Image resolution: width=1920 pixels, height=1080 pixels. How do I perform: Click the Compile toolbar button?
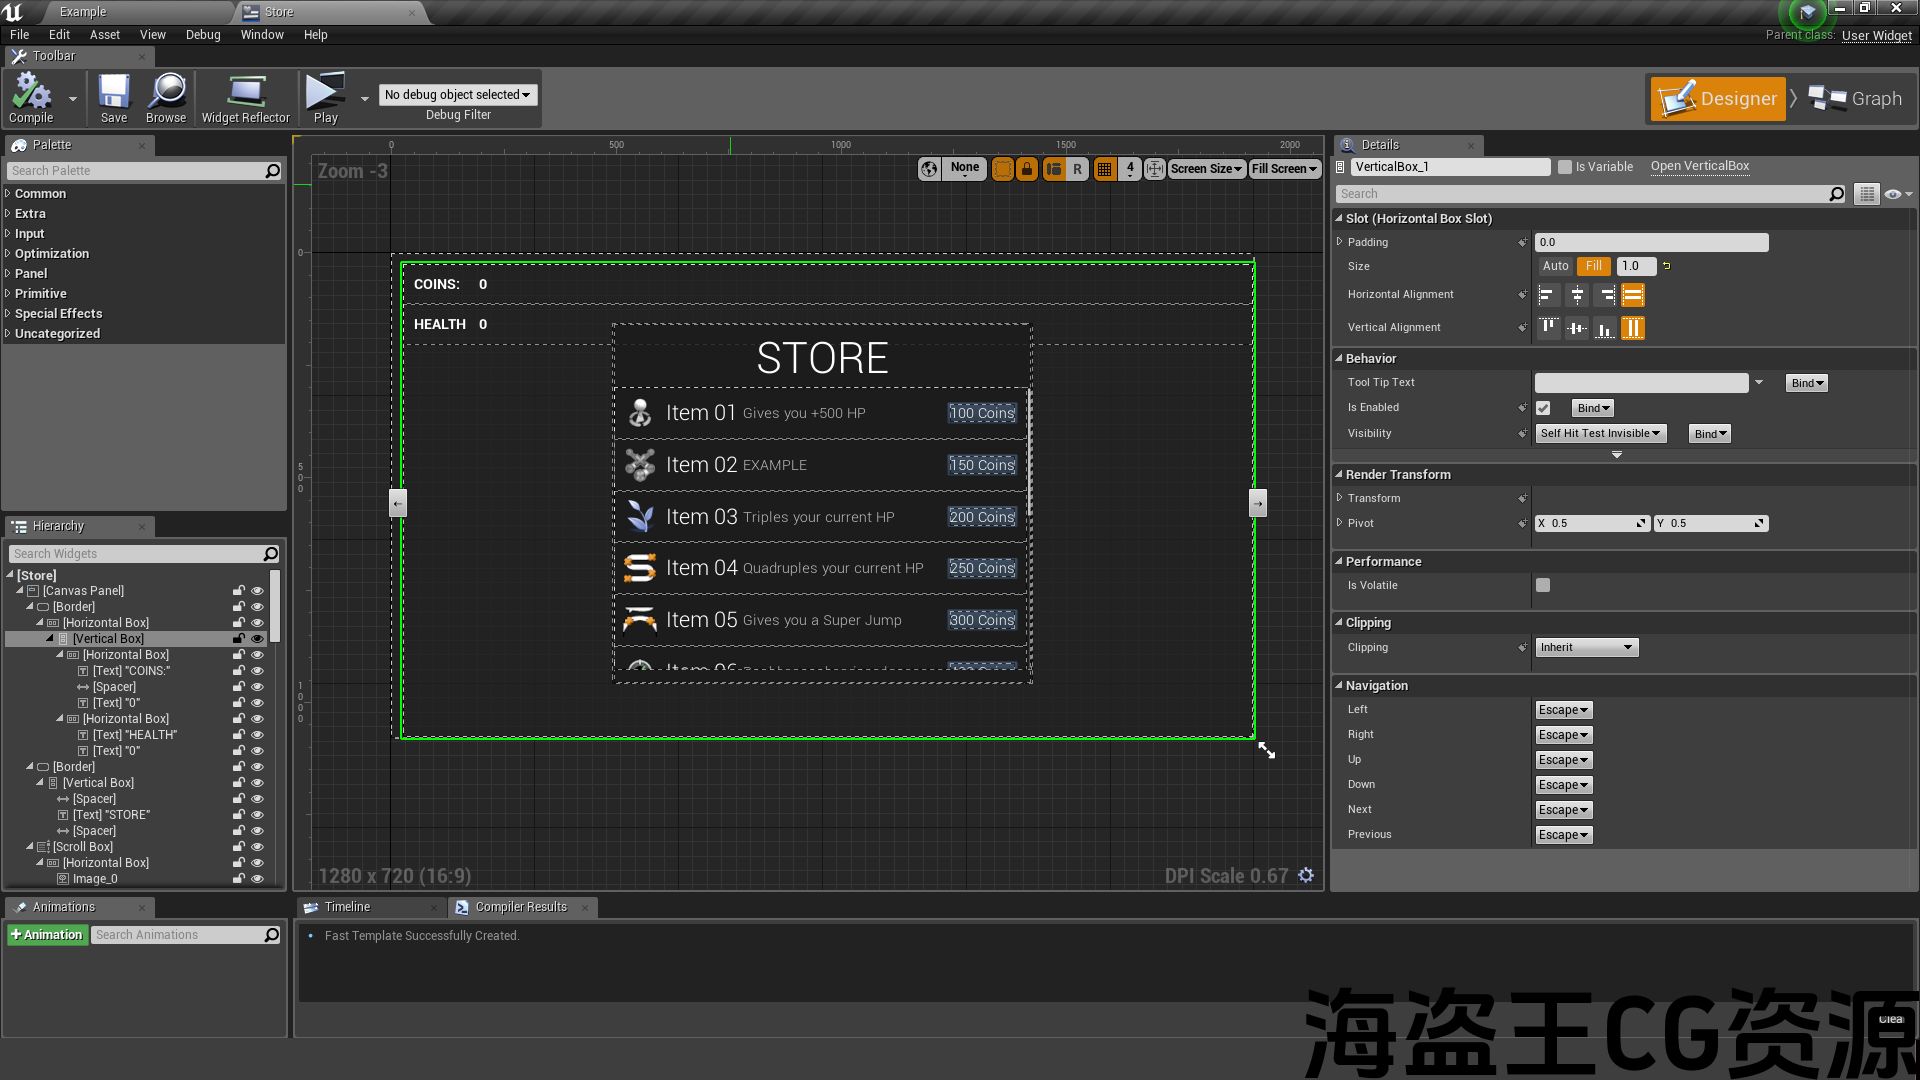pos(31,98)
